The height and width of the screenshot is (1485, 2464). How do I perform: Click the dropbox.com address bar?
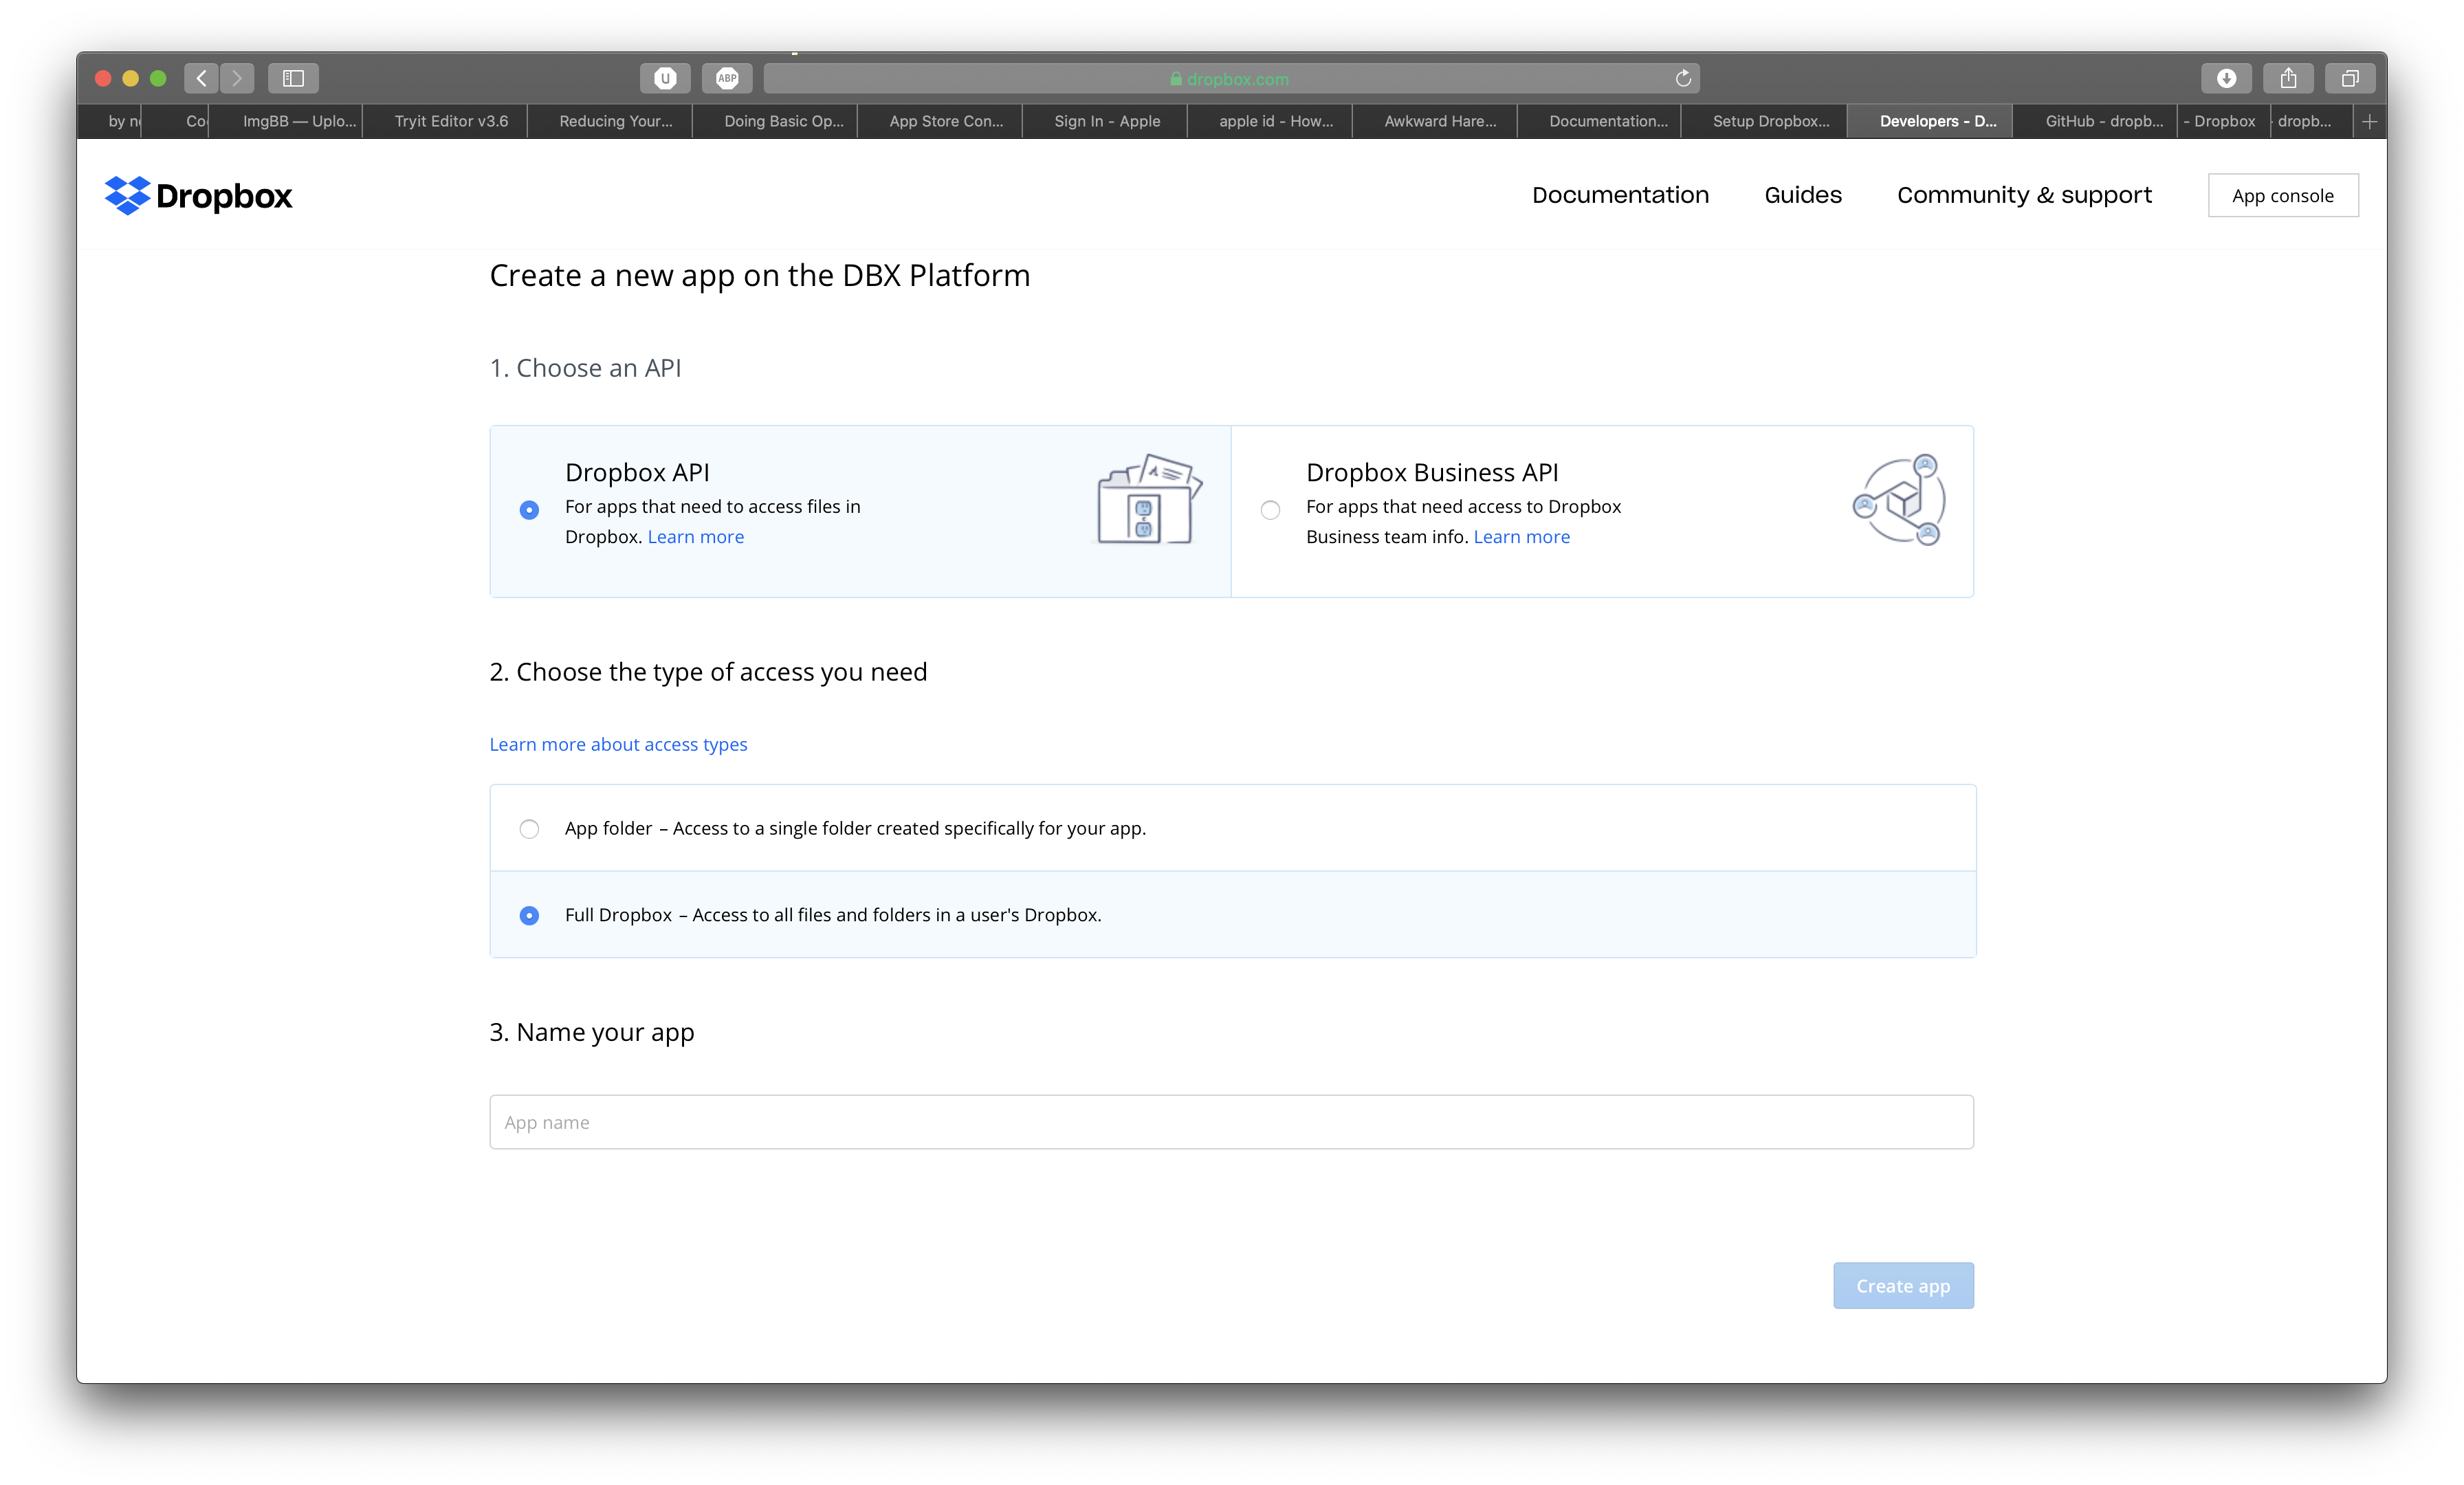point(1231,78)
